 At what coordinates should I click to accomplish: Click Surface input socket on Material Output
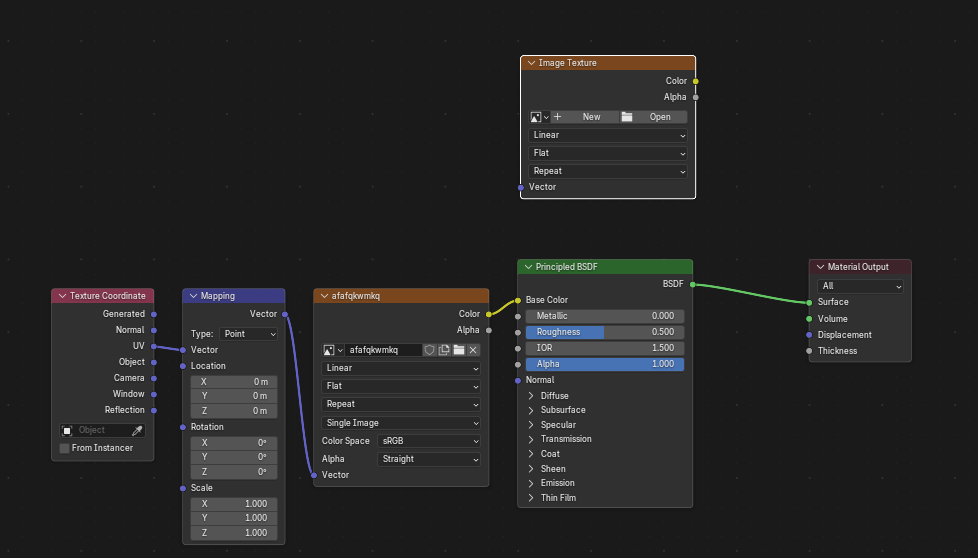coord(809,302)
